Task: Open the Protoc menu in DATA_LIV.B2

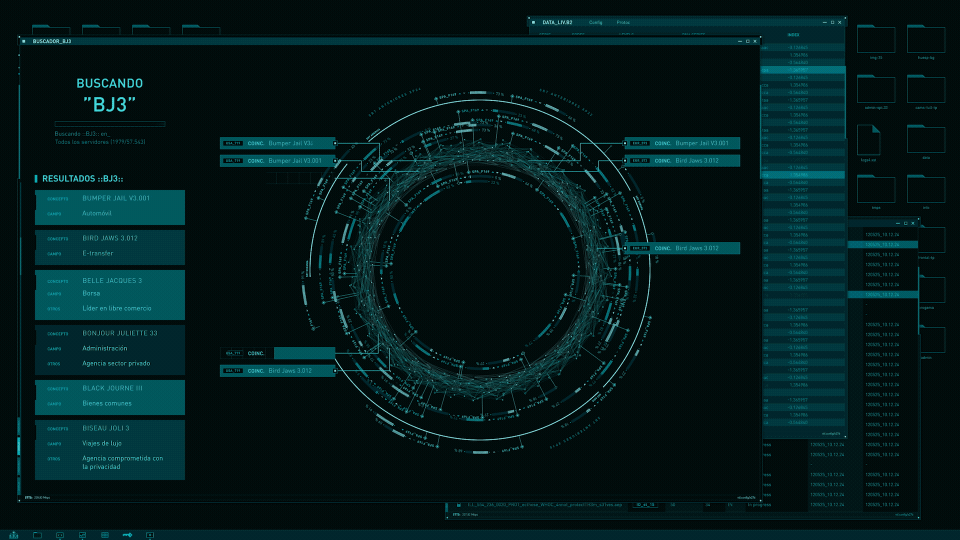Action: [x=623, y=23]
